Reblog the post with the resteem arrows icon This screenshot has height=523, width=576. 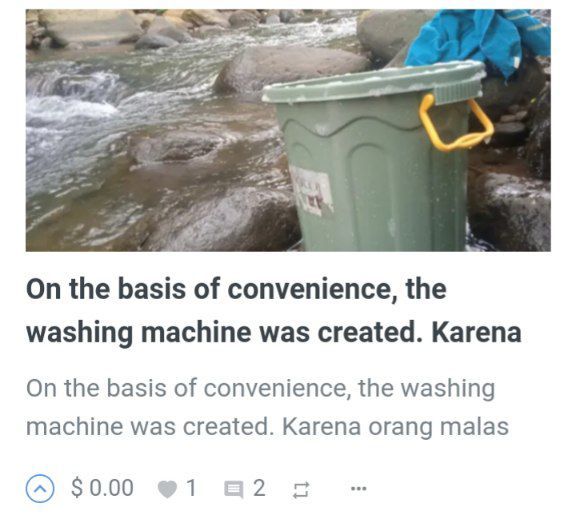[301, 490]
